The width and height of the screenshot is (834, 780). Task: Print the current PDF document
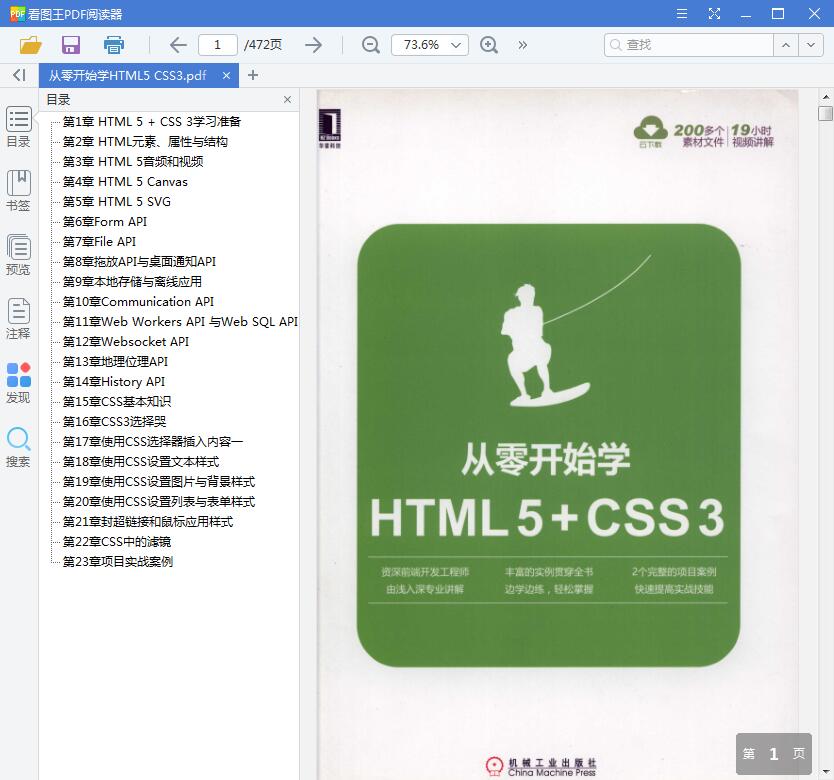pyautogui.click(x=113, y=45)
